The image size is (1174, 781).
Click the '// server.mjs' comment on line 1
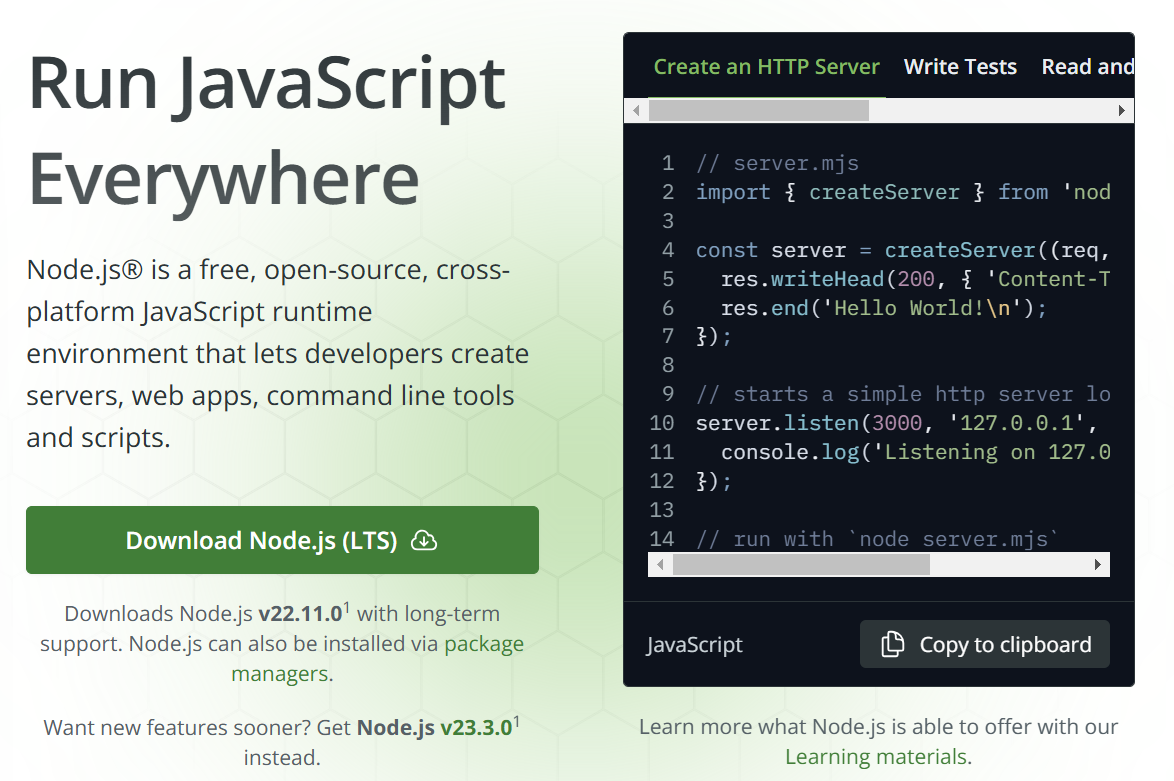pos(777,163)
